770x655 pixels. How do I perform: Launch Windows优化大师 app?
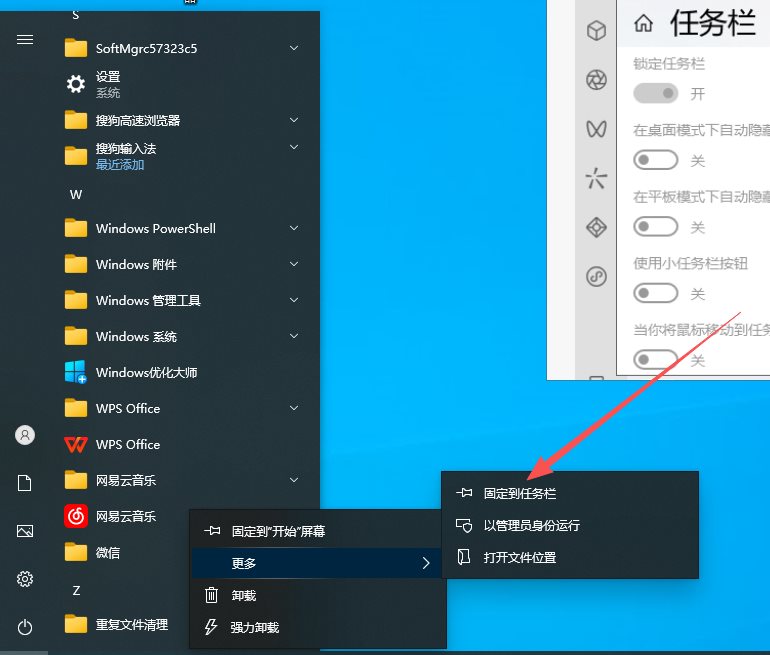click(x=131, y=373)
